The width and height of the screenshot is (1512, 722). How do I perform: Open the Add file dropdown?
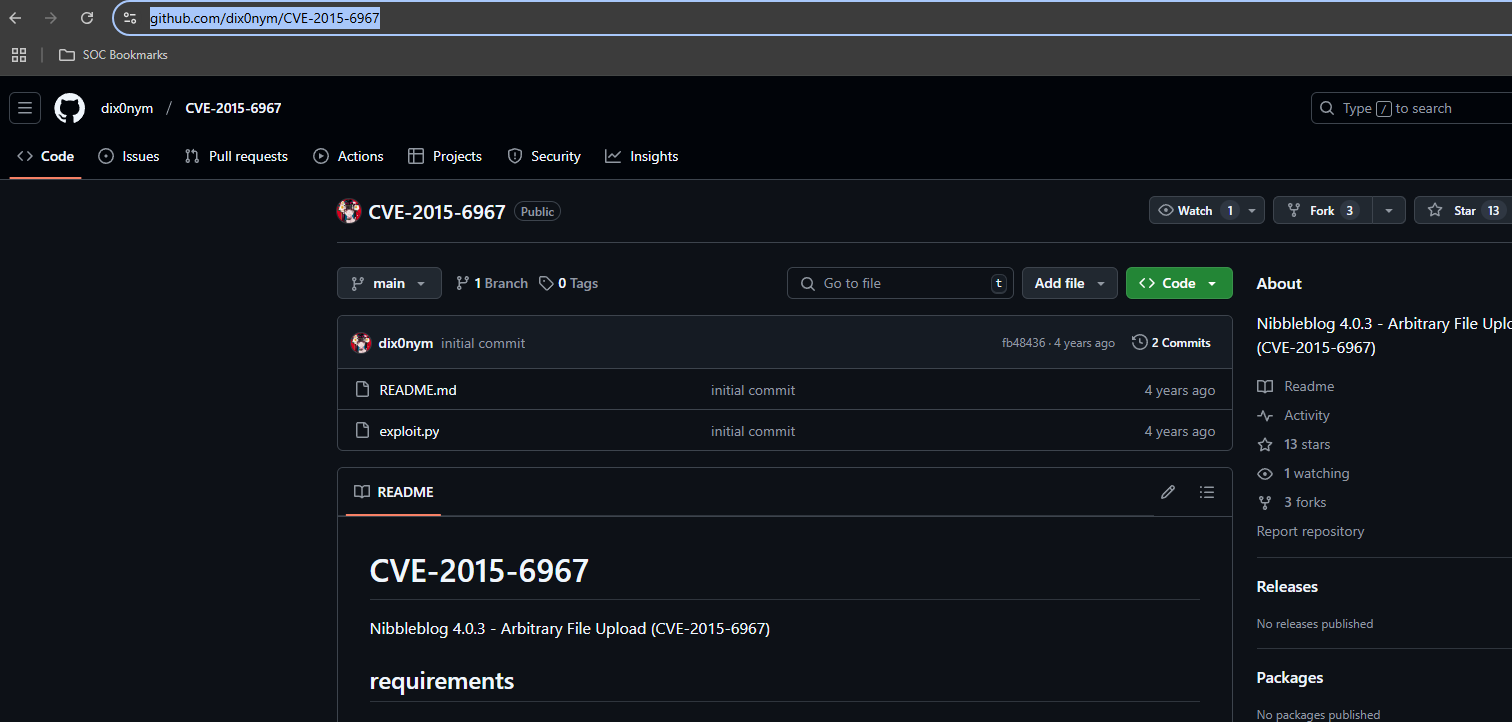point(1069,283)
